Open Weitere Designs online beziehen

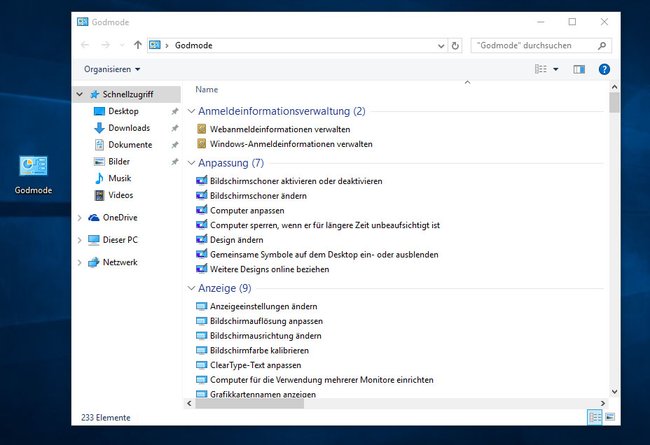pos(269,269)
